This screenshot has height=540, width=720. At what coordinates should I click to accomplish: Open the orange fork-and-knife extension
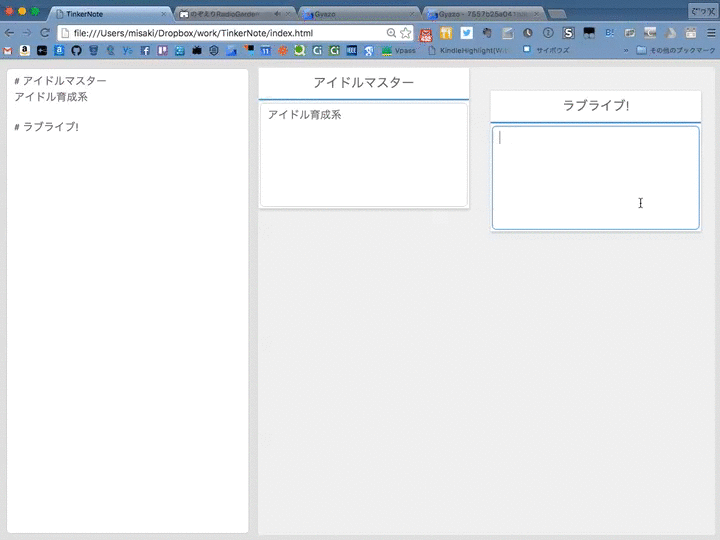coord(446,33)
